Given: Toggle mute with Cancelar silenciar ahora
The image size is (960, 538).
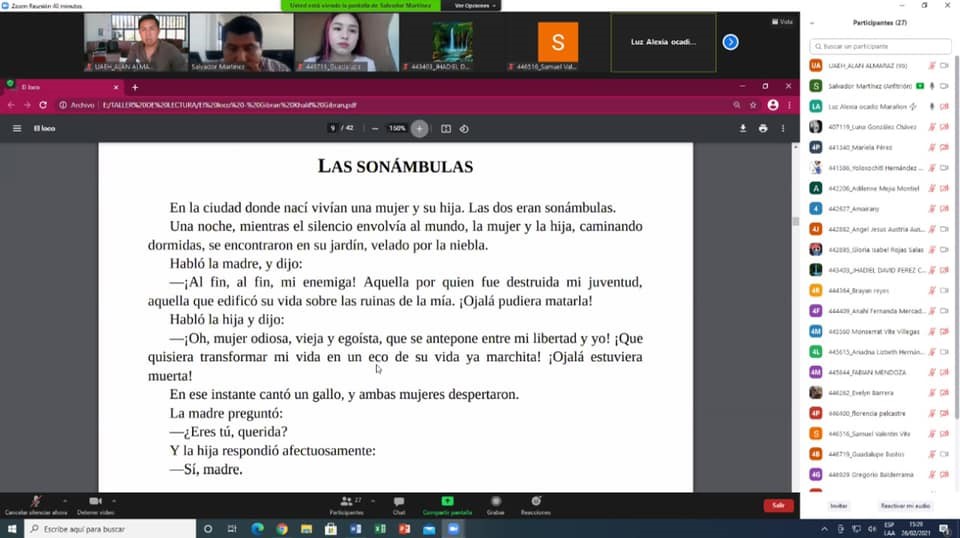Looking at the screenshot, I should click(x=36, y=506).
